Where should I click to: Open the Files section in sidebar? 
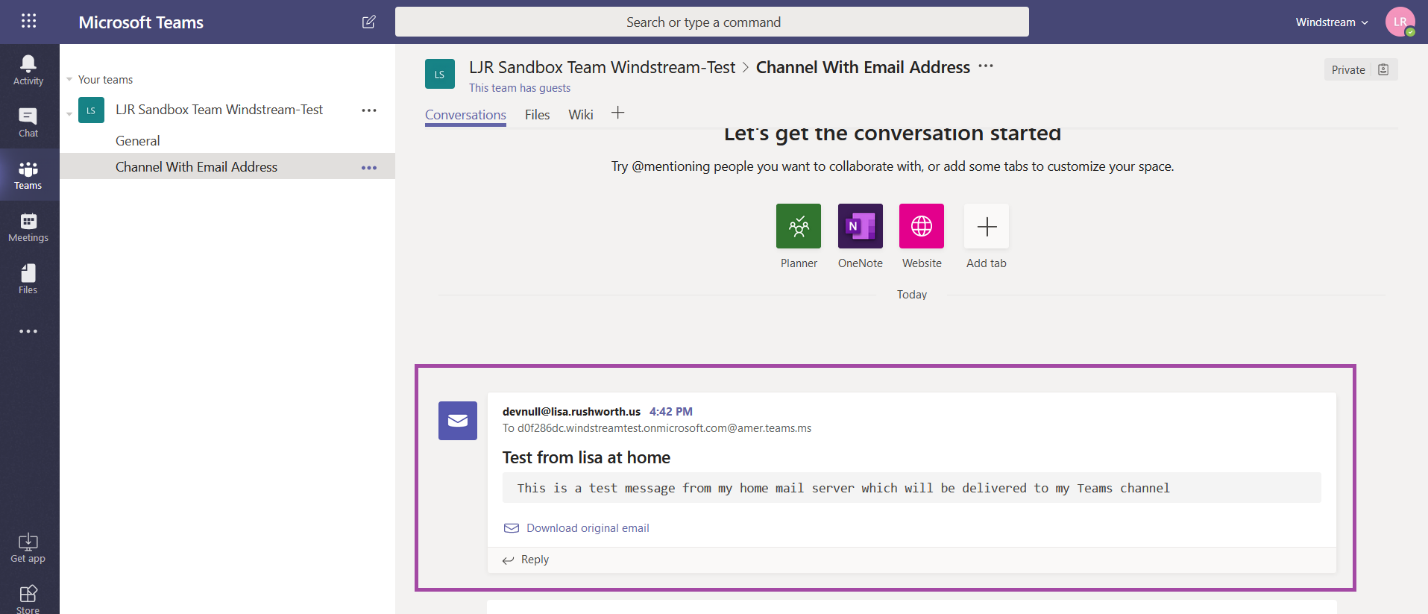28,279
